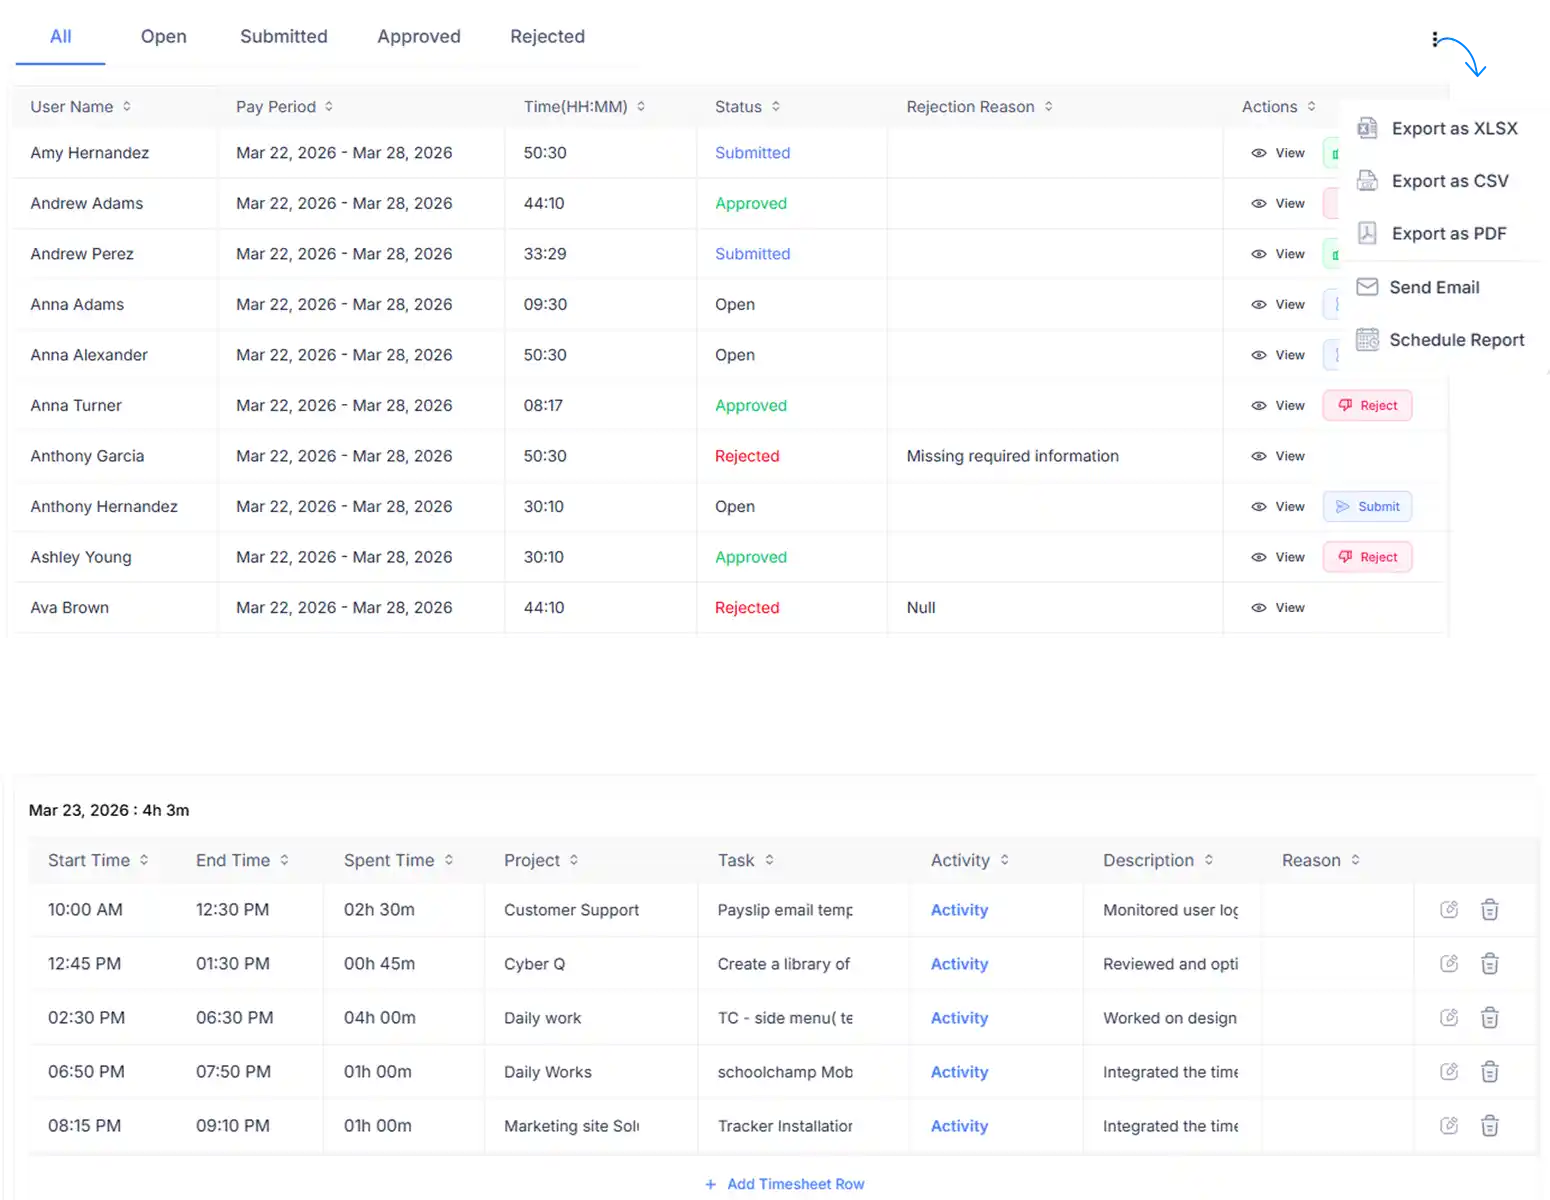1550x1200 pixels.
Task: Click Add Timesheet Row
Action: 784,1184
